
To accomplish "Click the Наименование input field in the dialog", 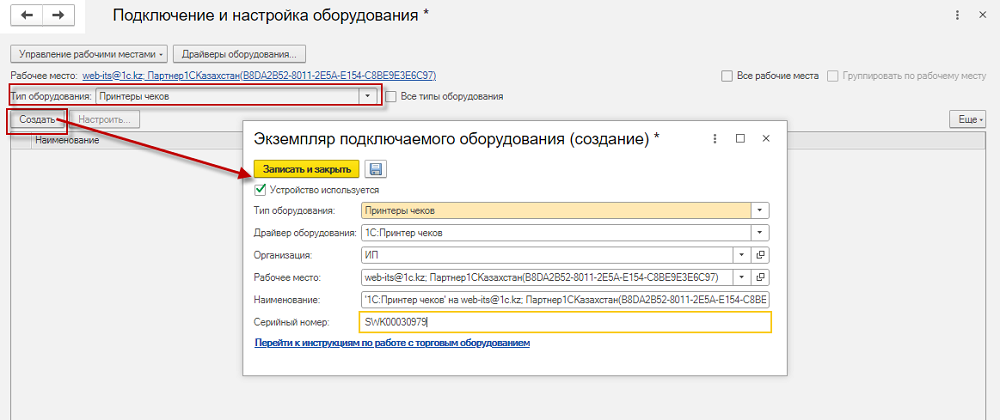I will click(x=565, y=300).
